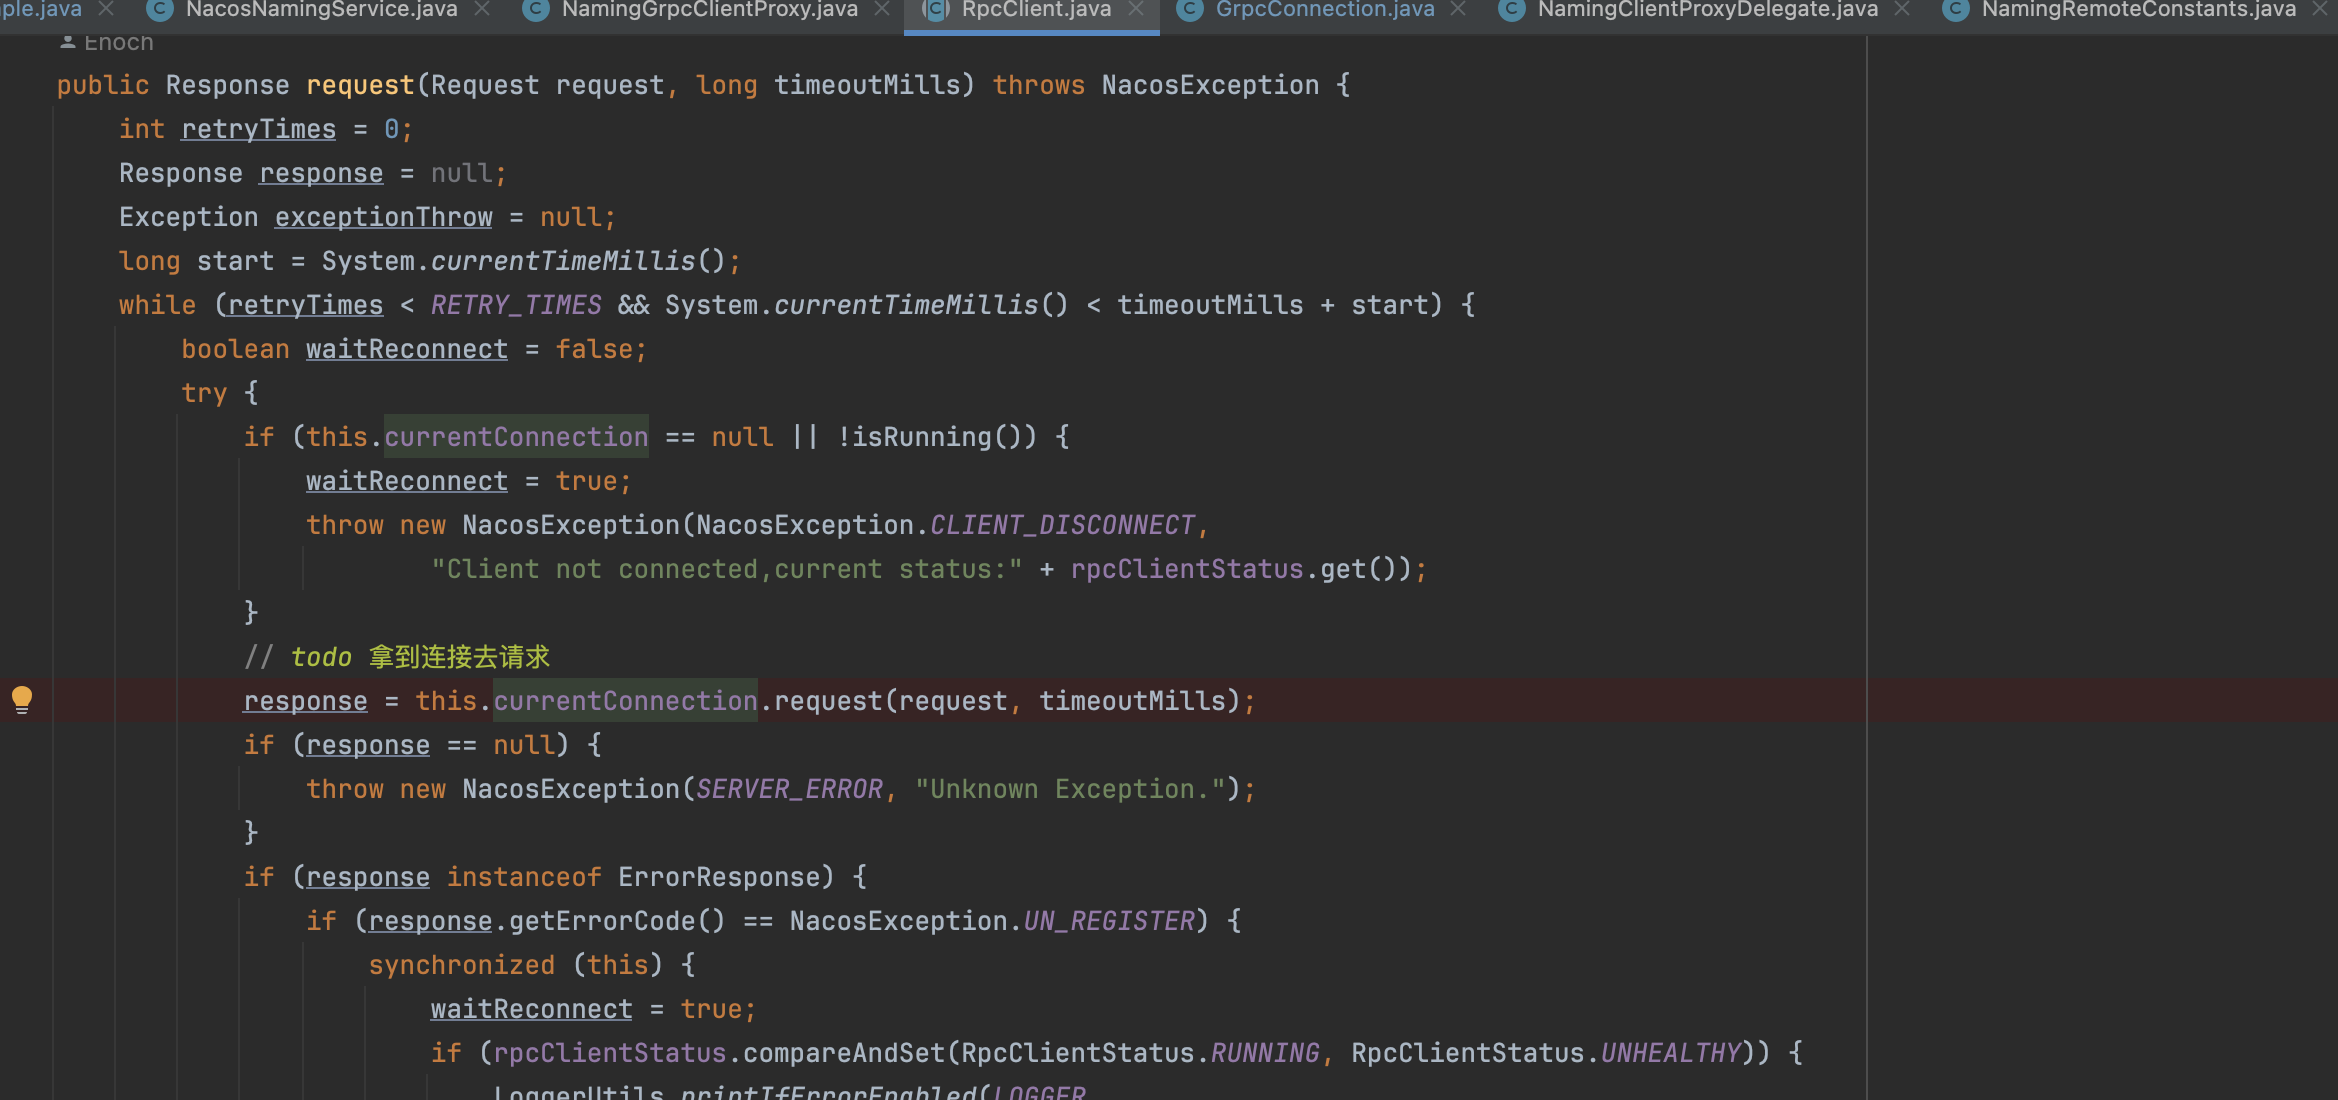The height and width of the screenshot is (1100, 2338).
Task: Click the ErrorResponse class name
Action: click(x=719, y=877)
